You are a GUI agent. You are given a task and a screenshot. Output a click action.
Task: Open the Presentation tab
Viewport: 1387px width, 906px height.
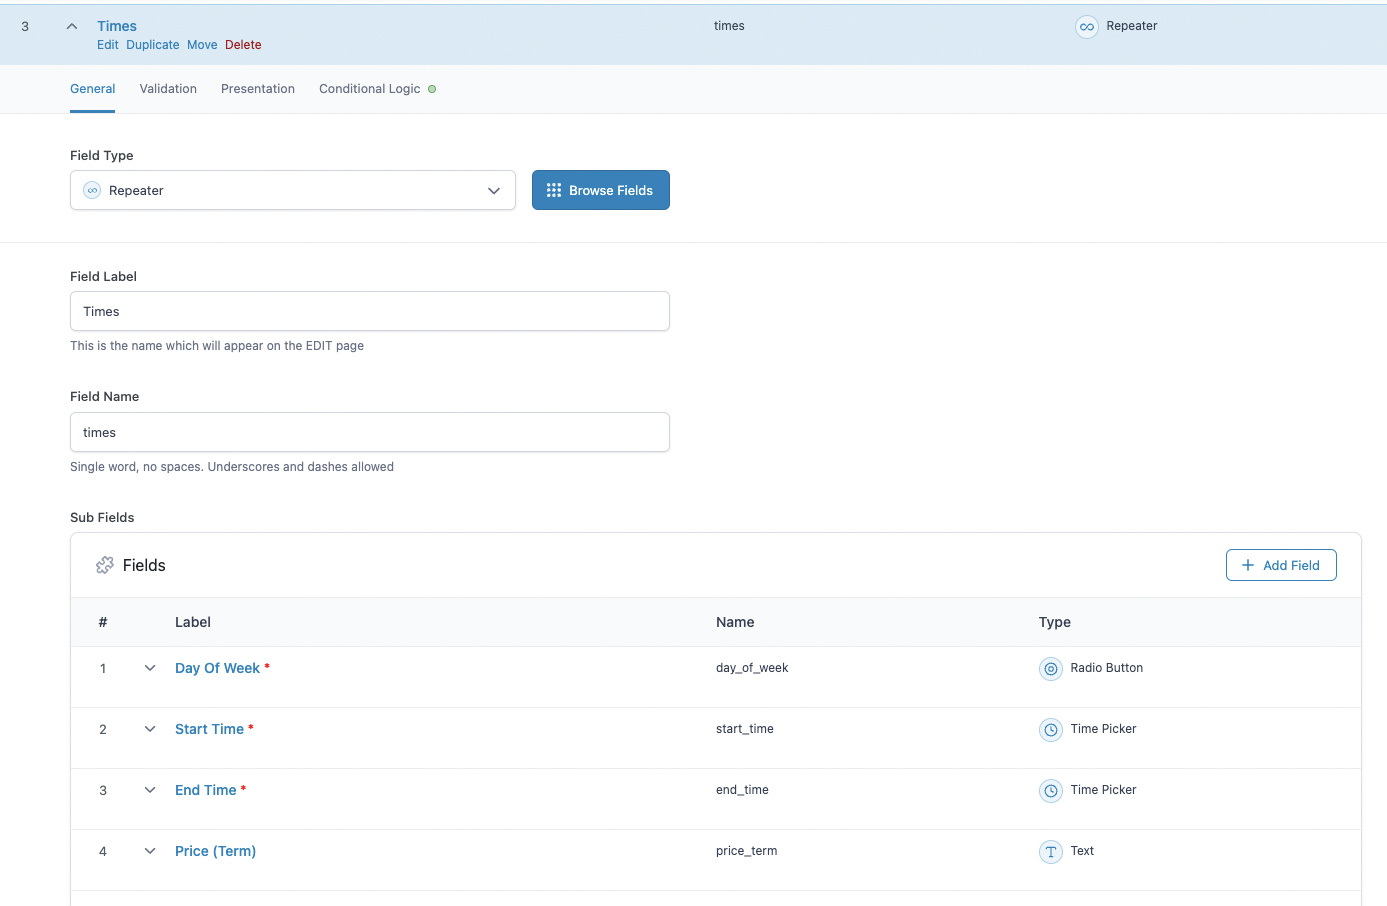258,89
